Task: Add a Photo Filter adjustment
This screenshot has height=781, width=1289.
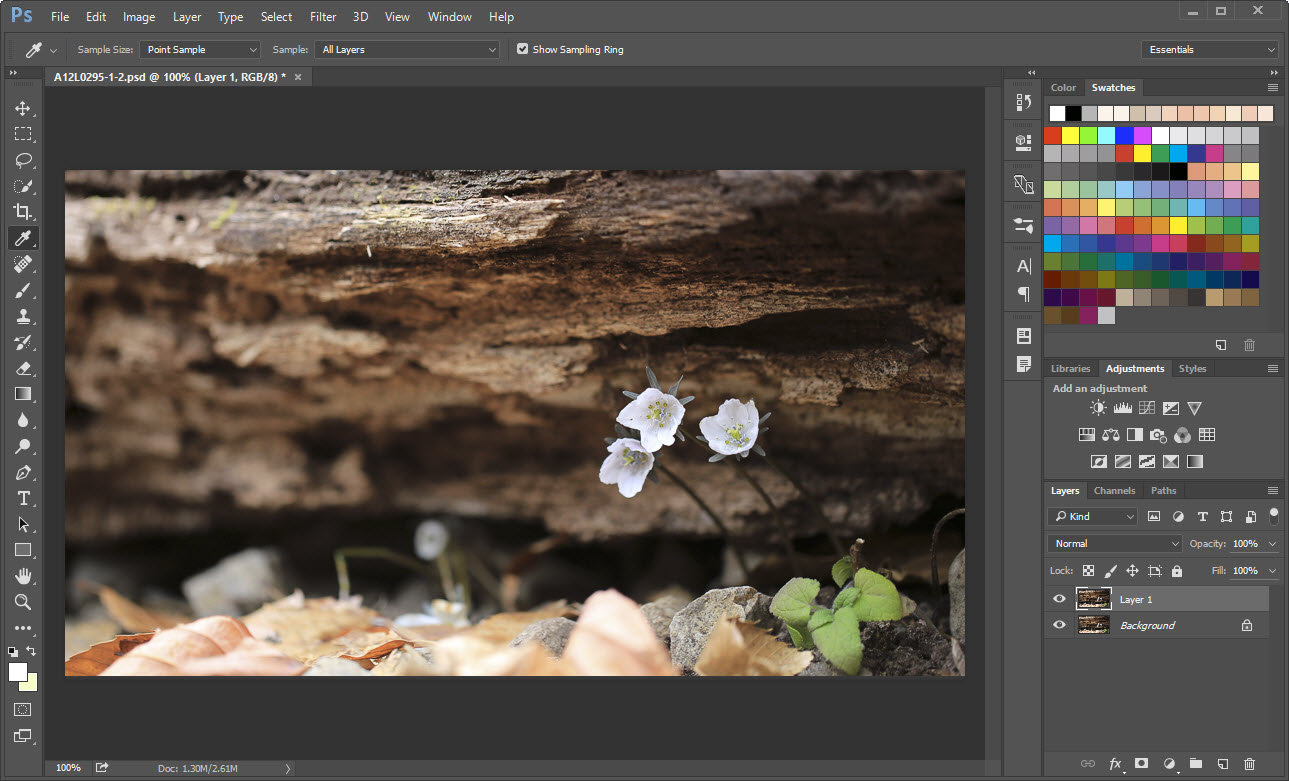Action: [x=1159, y=435]
